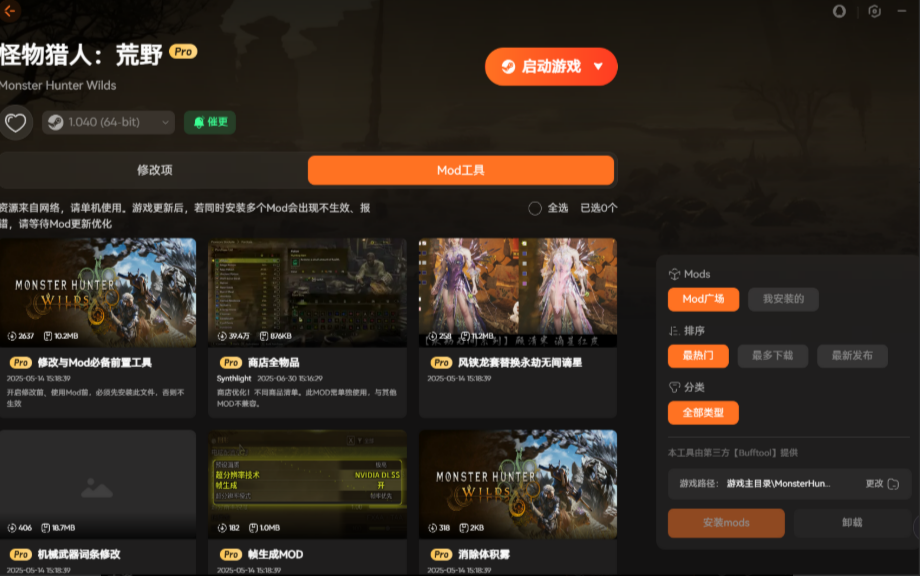This screenshot has width=920, height=576.
Task: Open the dropdown arrow on 启动游戏
Action: point(599,67)
